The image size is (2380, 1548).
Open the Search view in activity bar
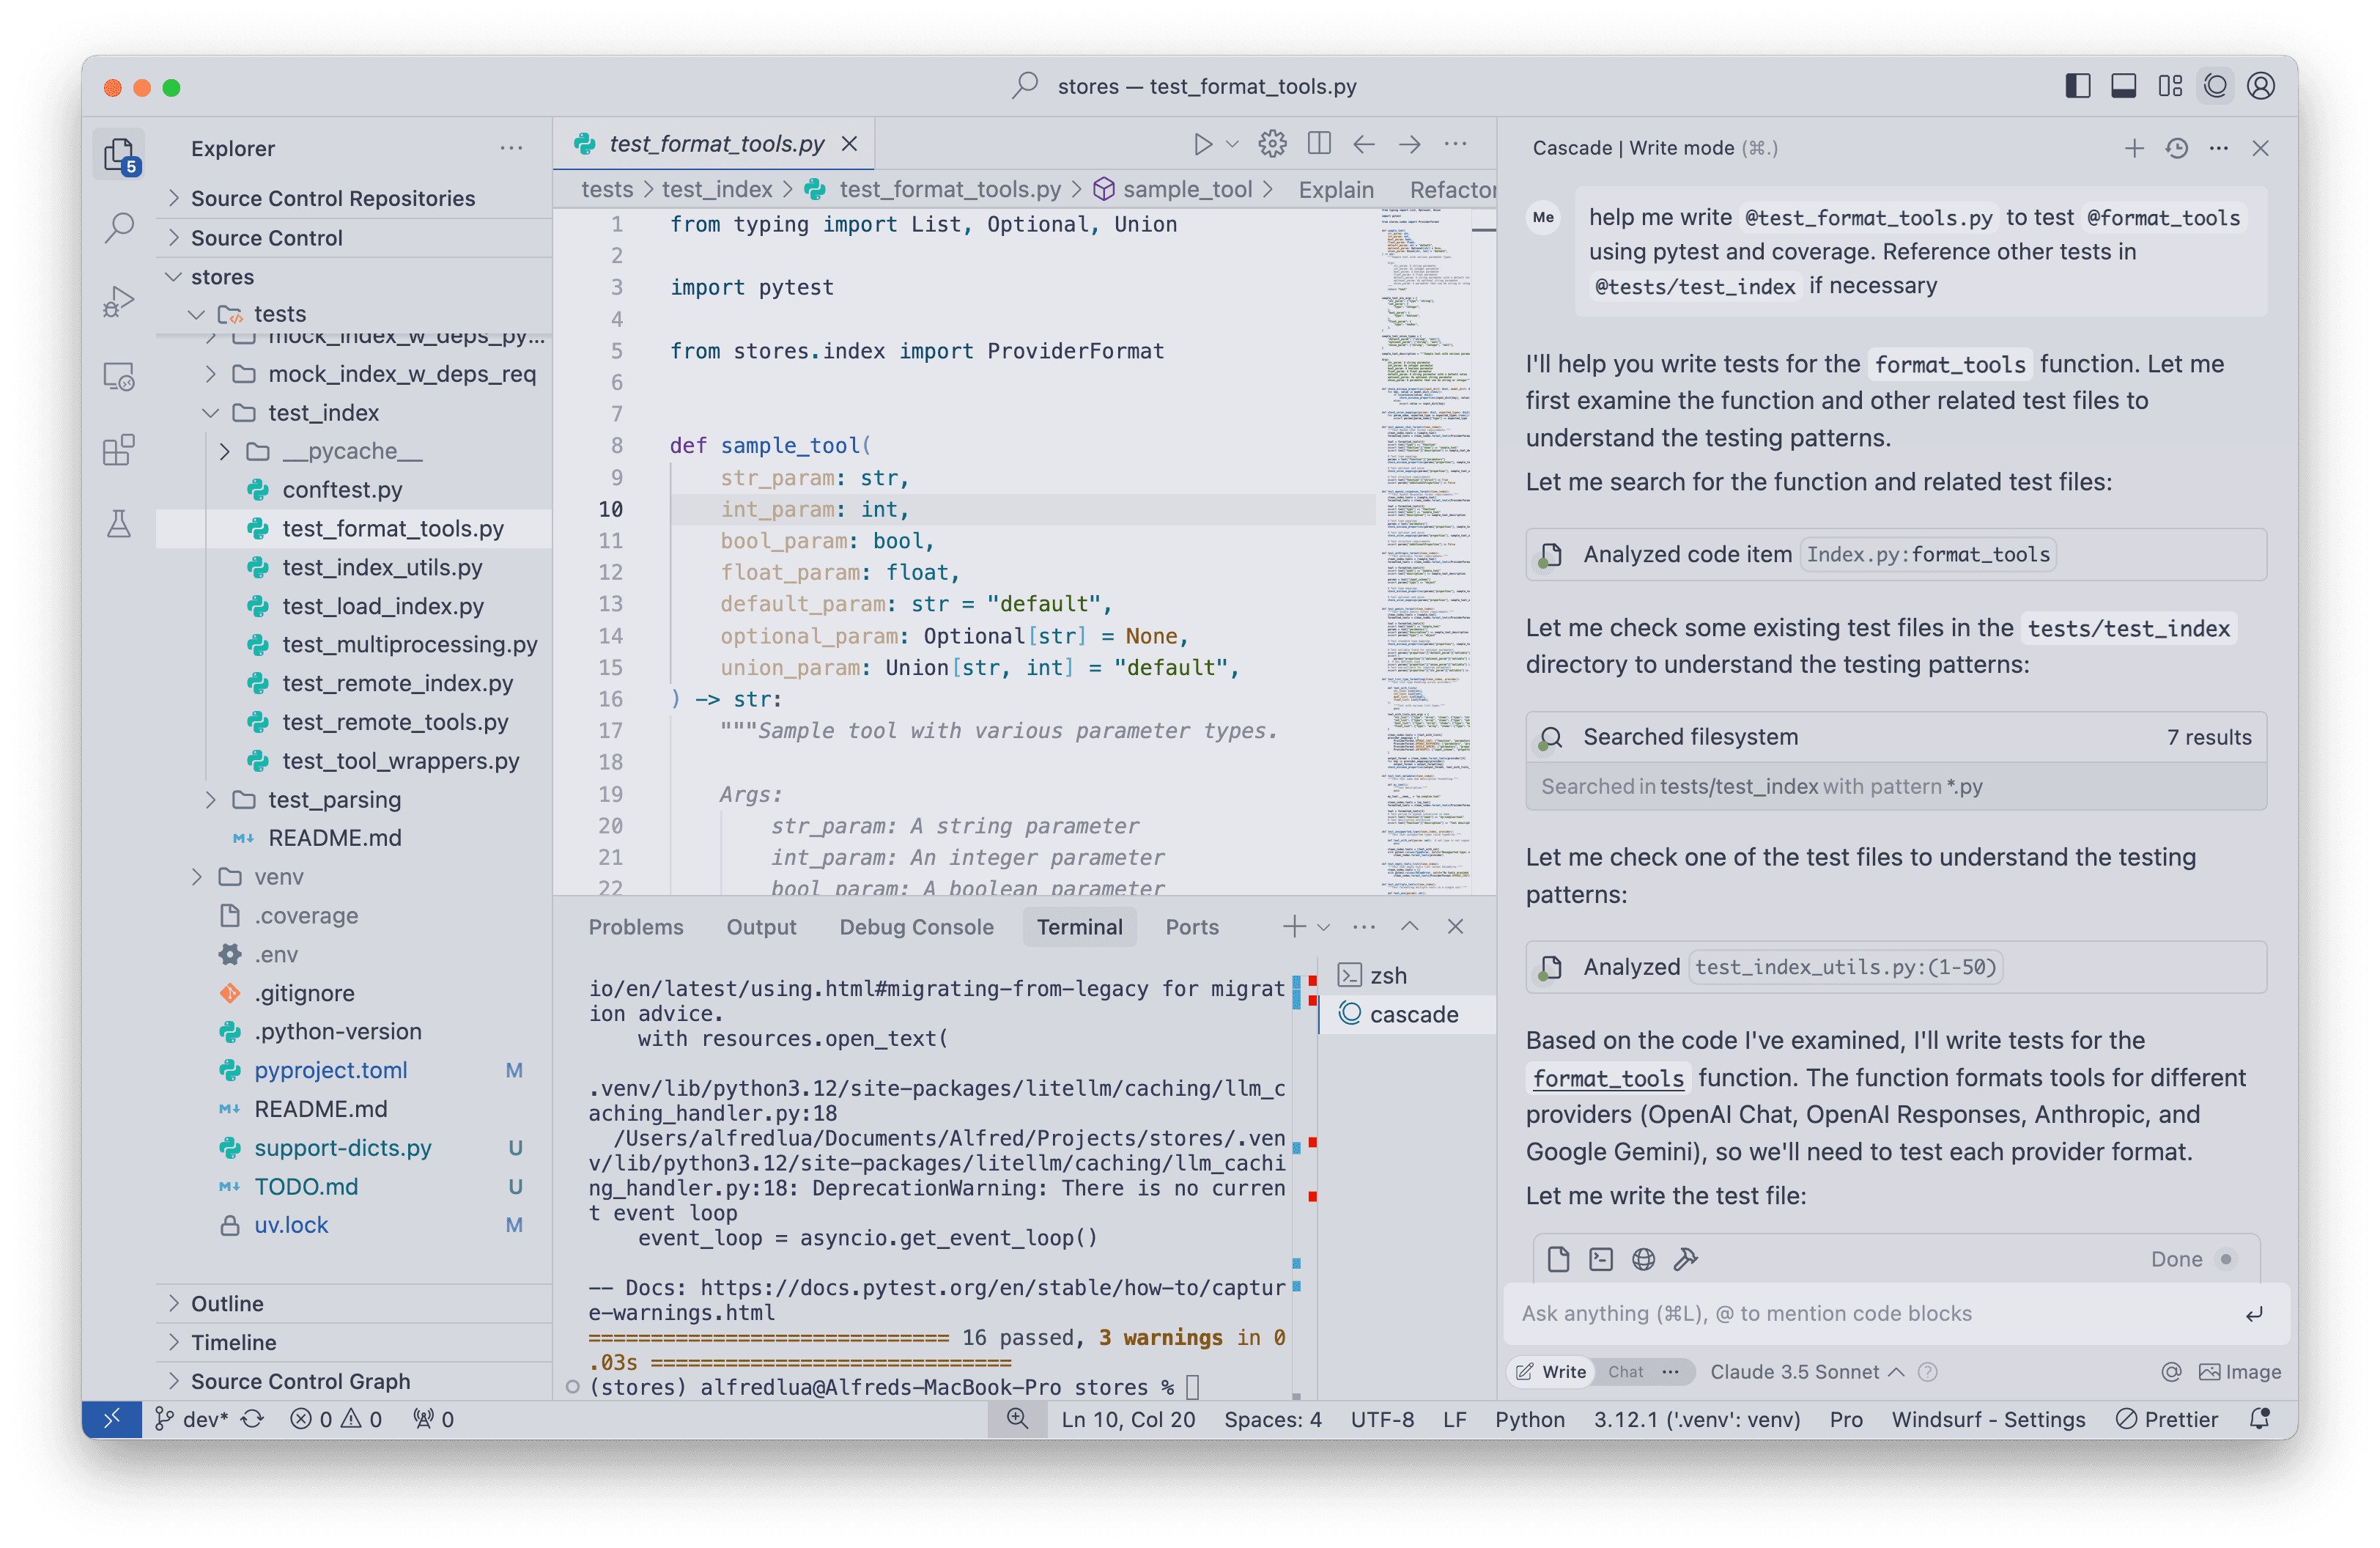tap(119, 228)
